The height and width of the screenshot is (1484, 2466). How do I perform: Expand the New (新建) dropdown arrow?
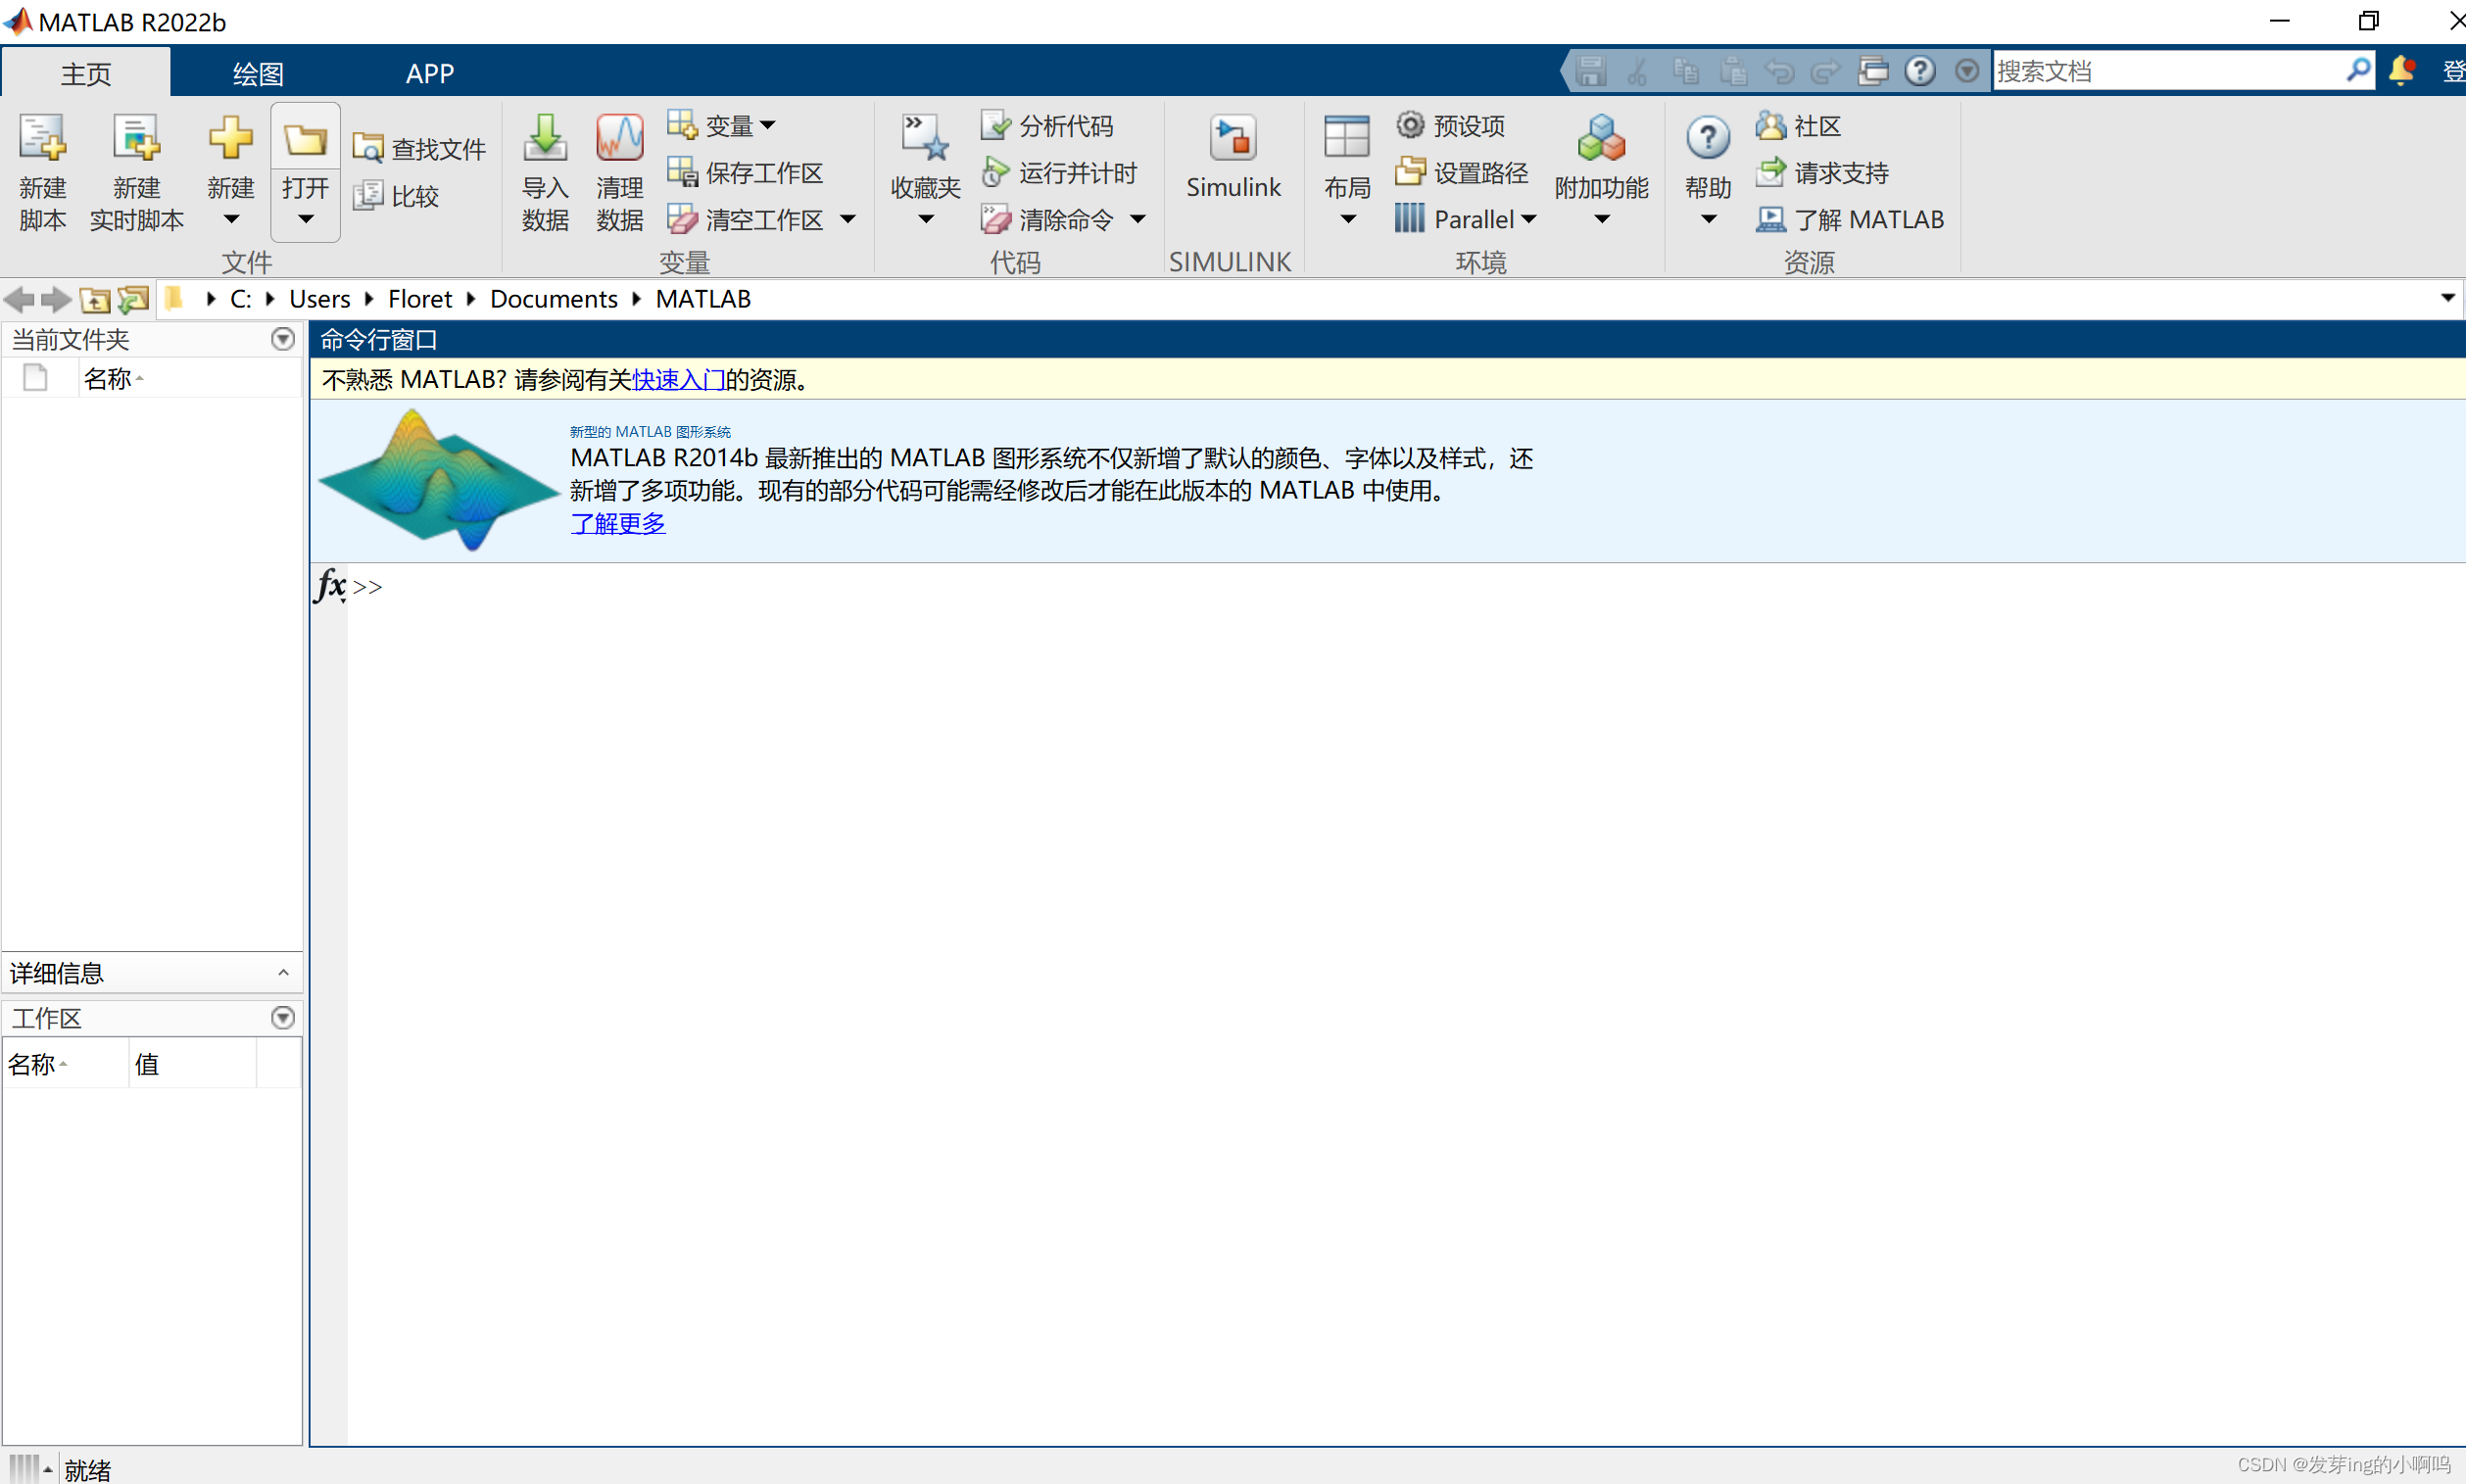click(x=230, y=220)
